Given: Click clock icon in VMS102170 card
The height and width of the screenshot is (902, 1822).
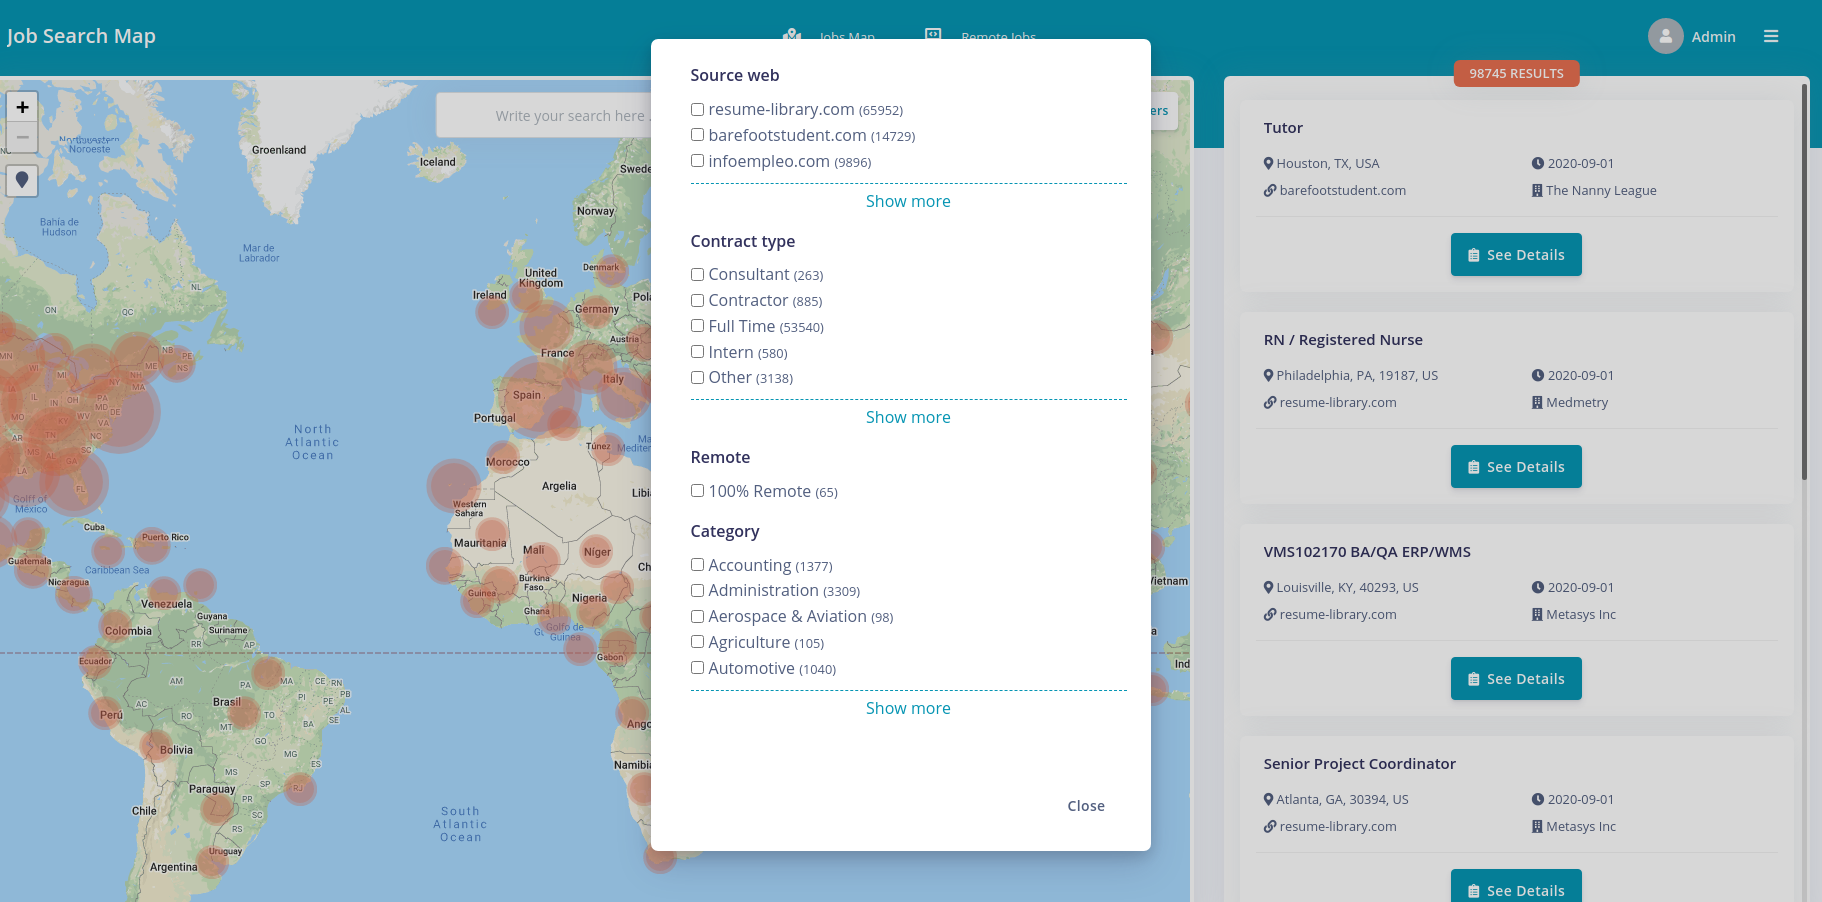Looking at the screenshot, I should point(1538,587).
